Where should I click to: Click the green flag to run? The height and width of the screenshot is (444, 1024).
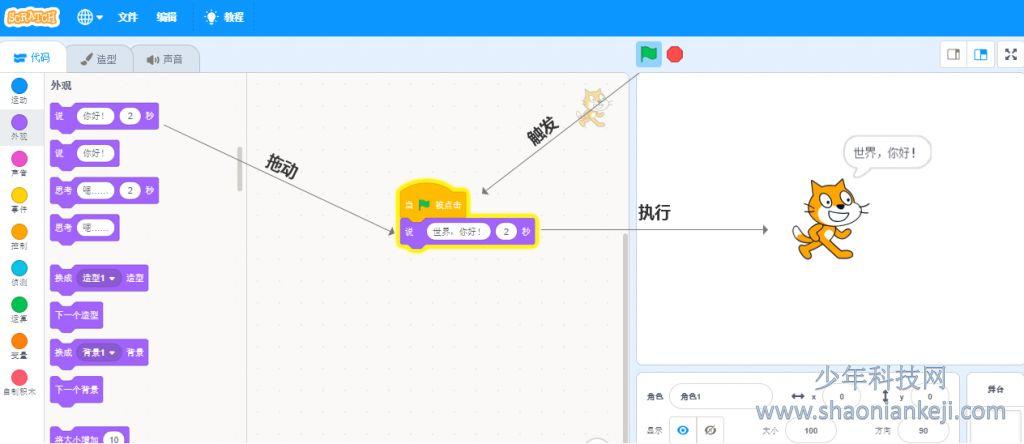point(648,54)
